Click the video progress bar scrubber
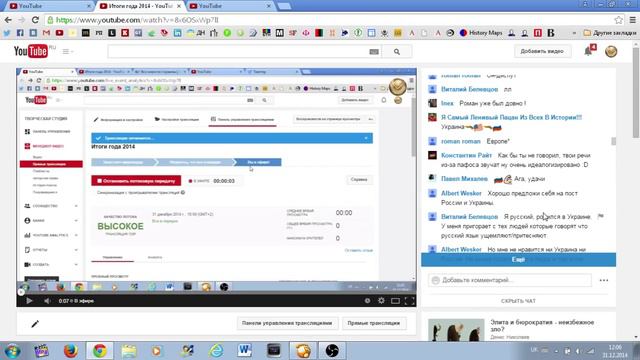 20,292
